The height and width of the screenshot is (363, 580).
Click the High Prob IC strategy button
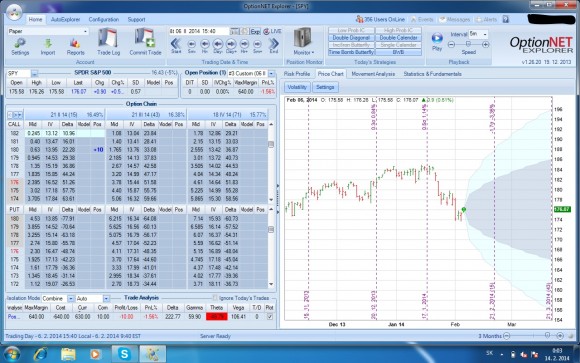[x=398, y=30]
